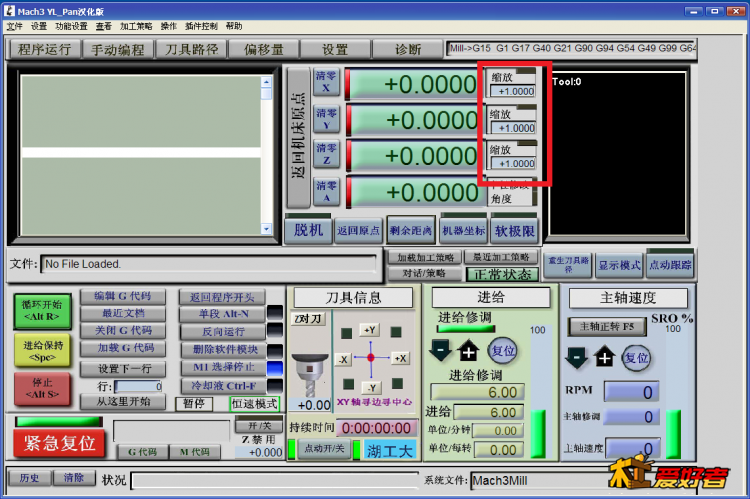Toggle 机器坐标 machine coordinates
Screen dimensions: 750x499
pos(463,231)
